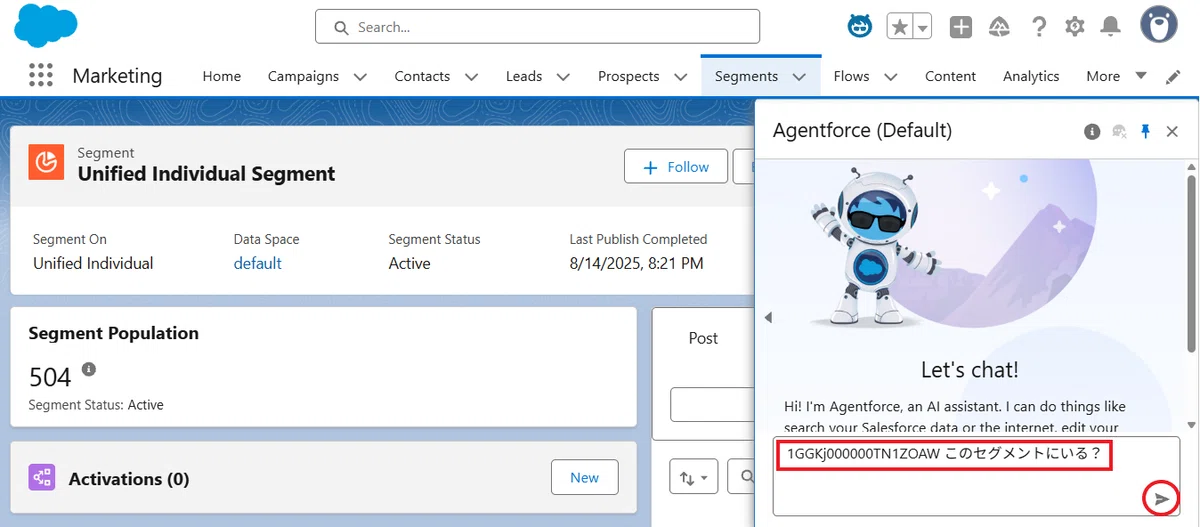The image size is (1200, 527).
Task: Go to the Home tab
Action: click(x=222, y=76)
